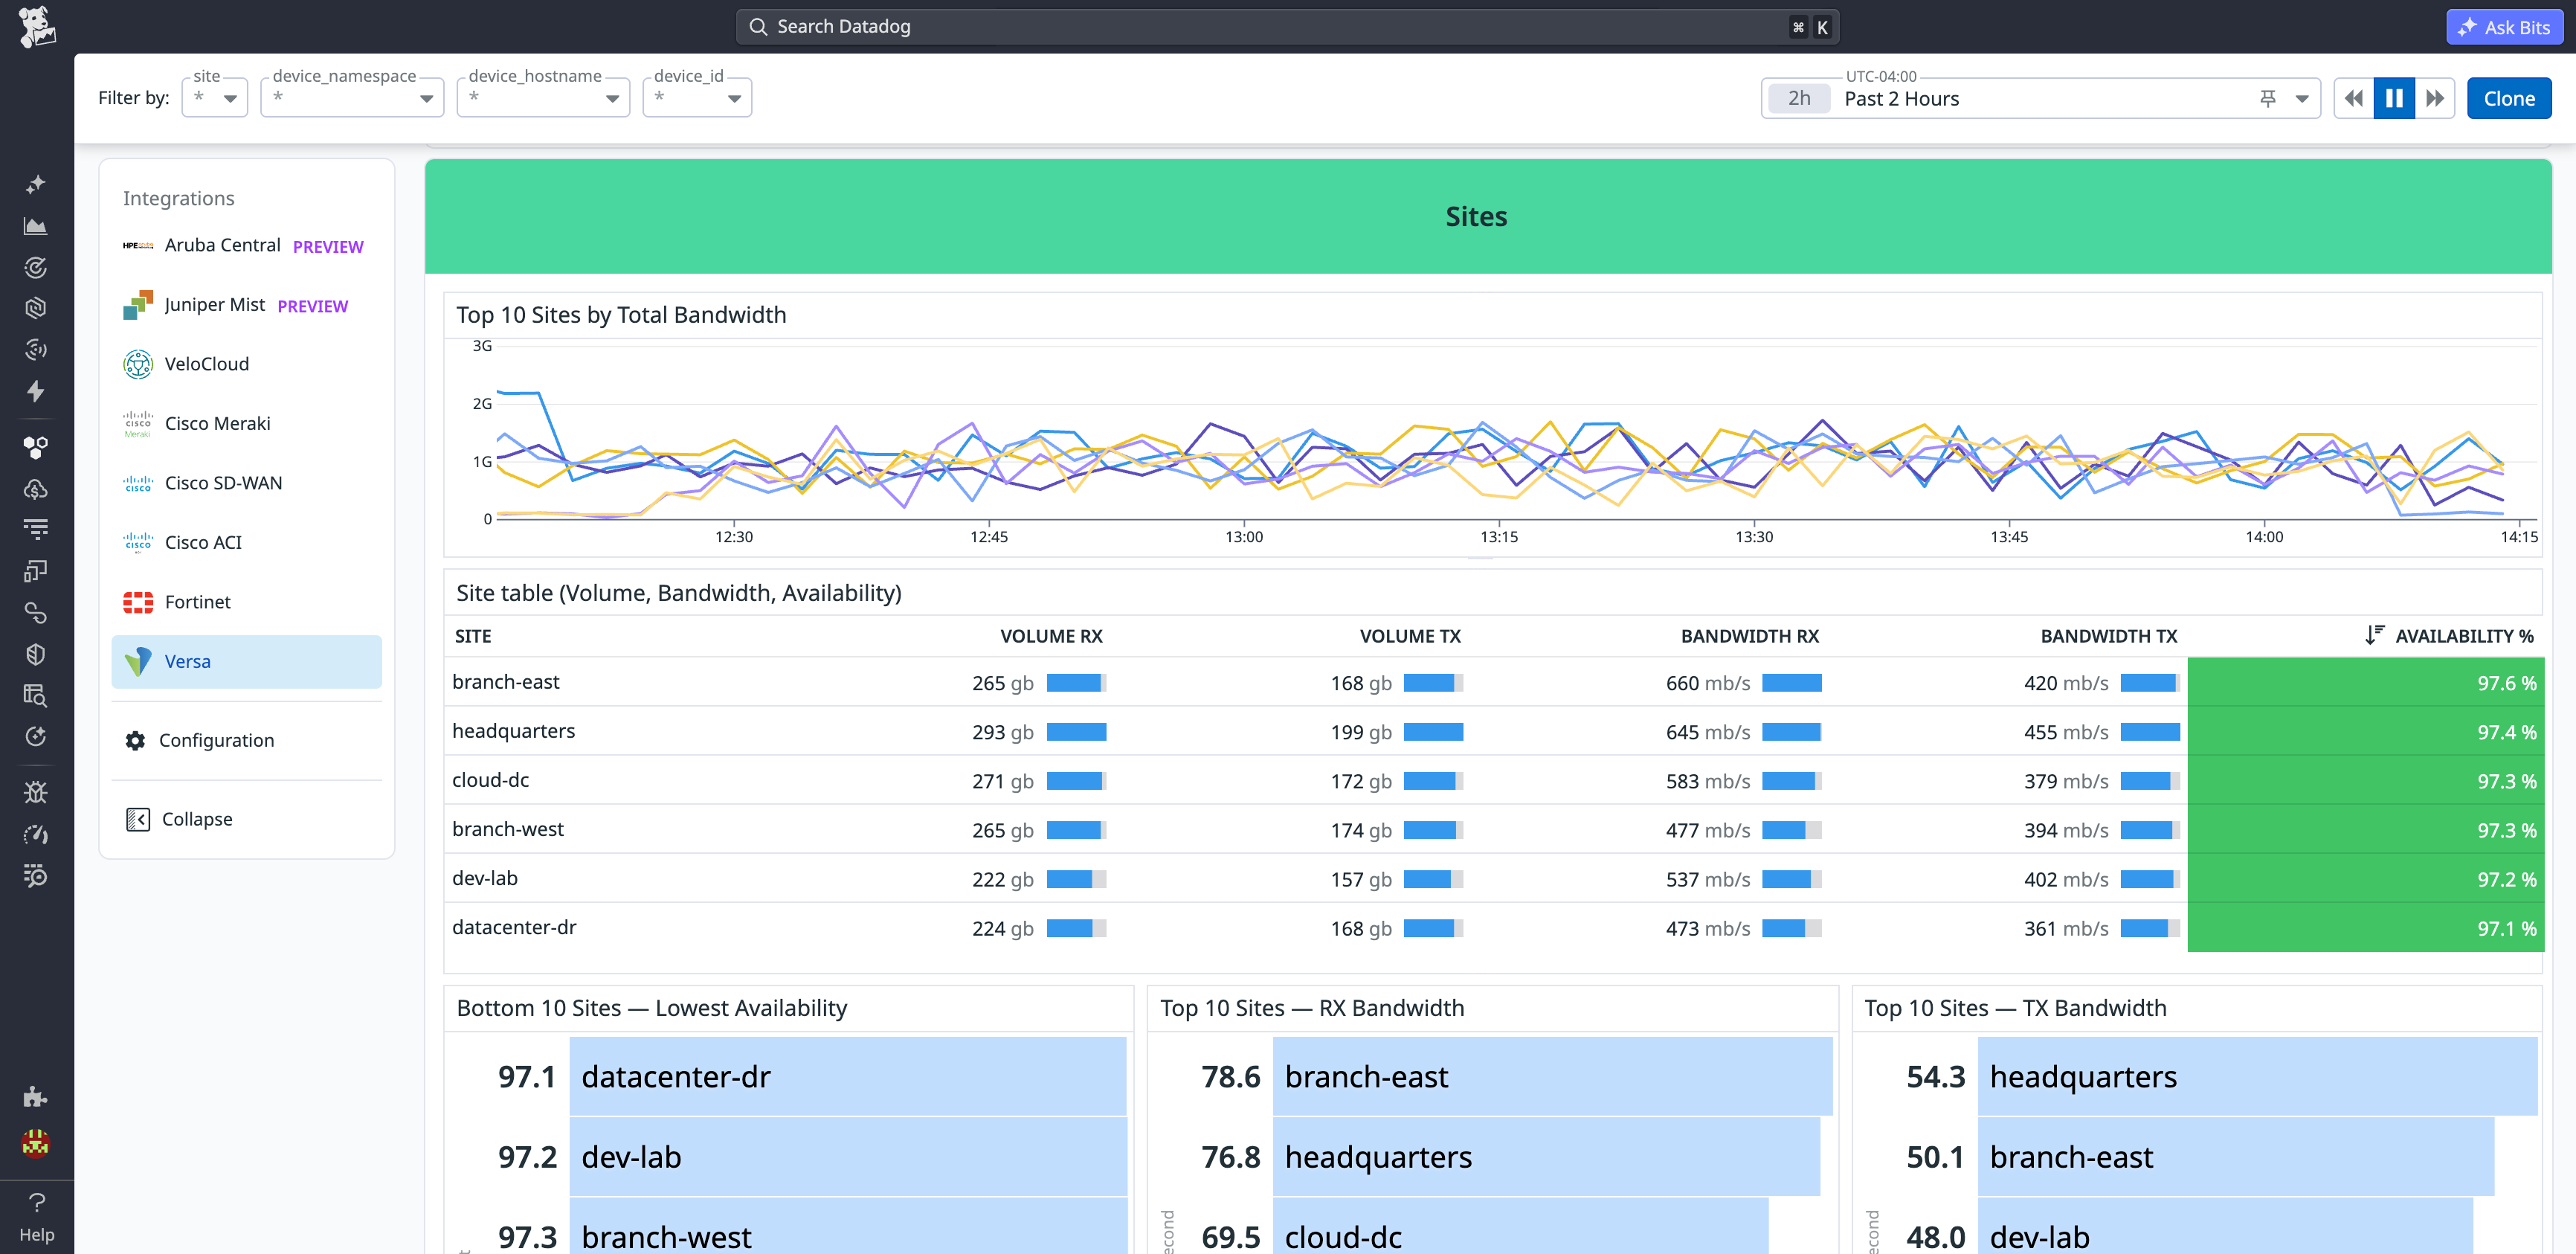Click the headquarters site table row name
This screenshot has height=1254, width=2576.
513,731
